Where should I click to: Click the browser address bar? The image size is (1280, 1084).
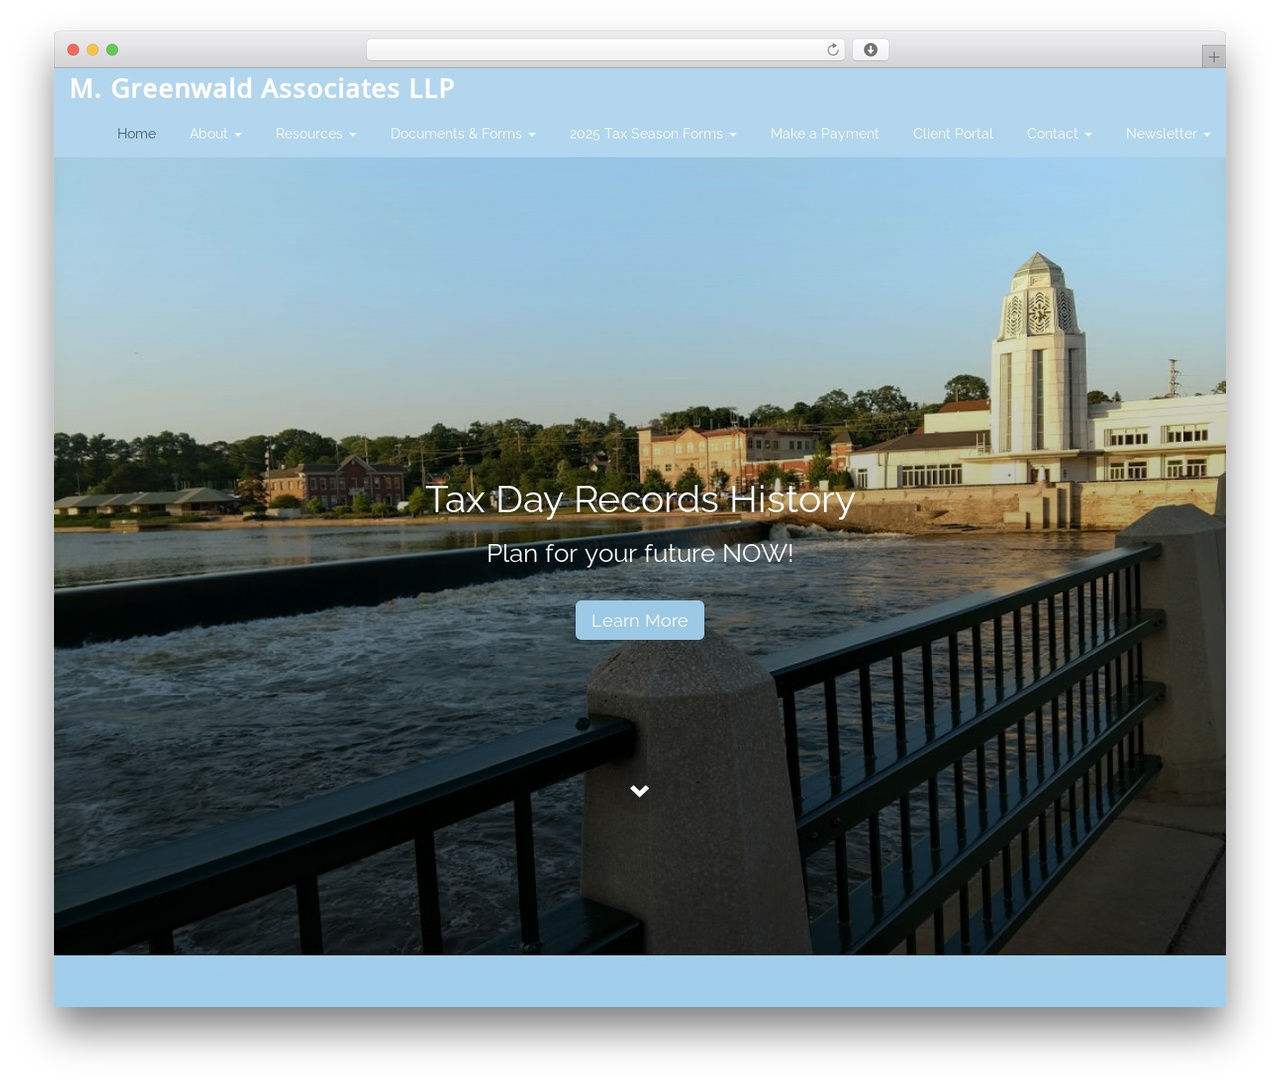[606, 50]
